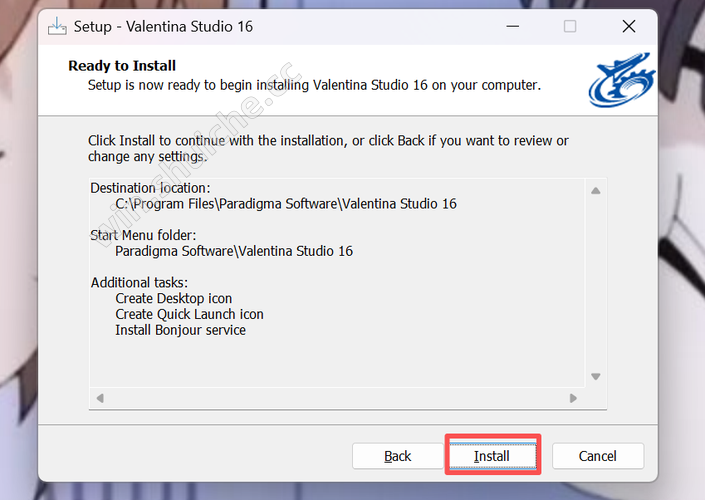
Task: Click the greyed-out maximize button
Action: coord(570,26)
